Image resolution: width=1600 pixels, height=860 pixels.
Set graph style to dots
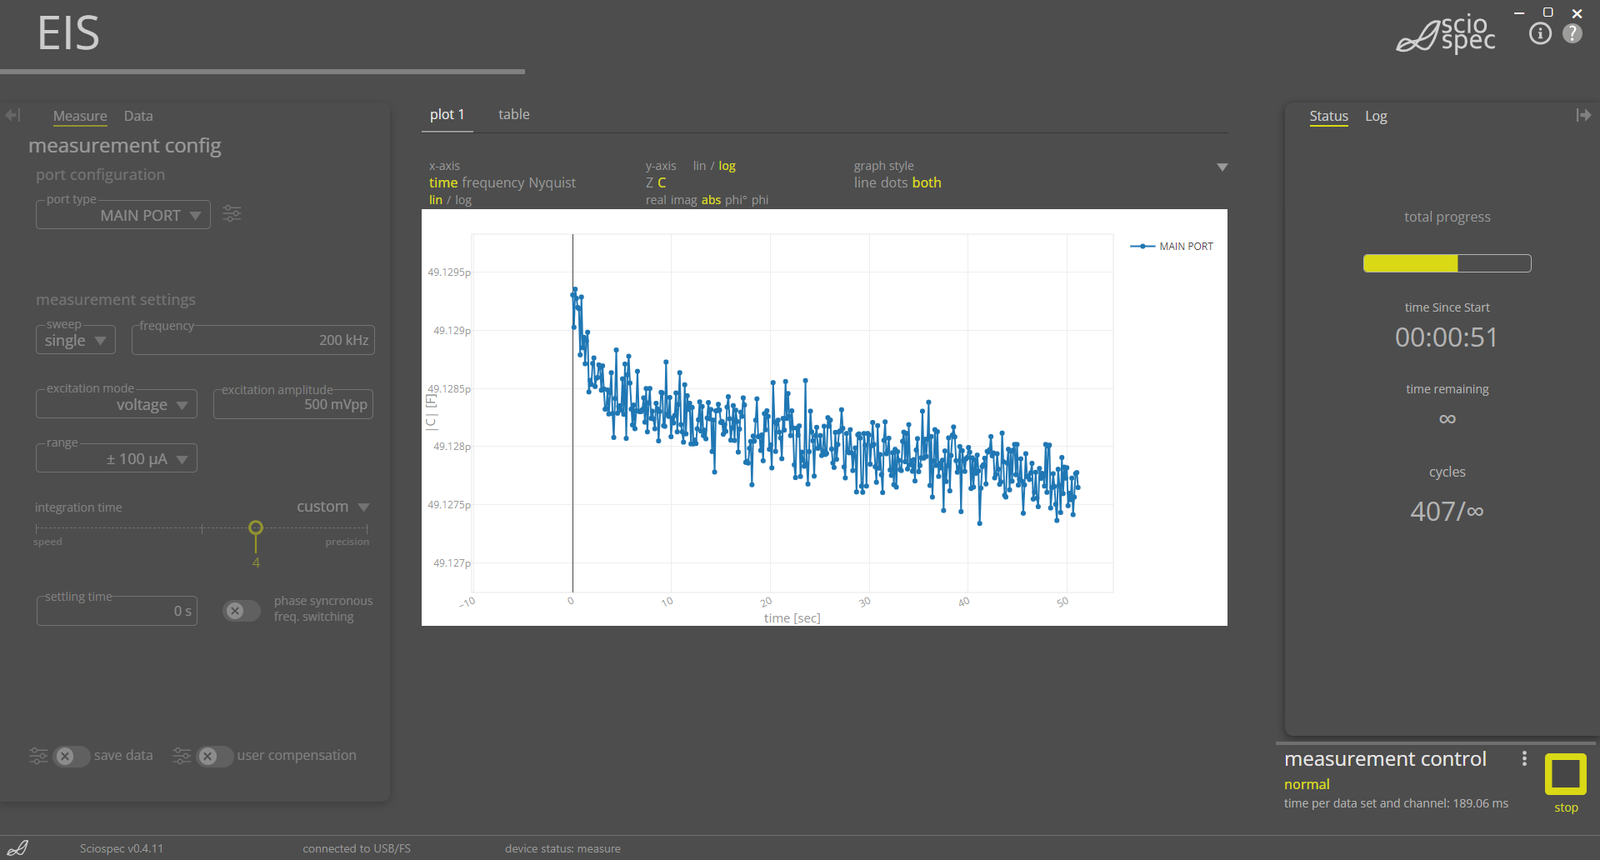tap(894, 183)
